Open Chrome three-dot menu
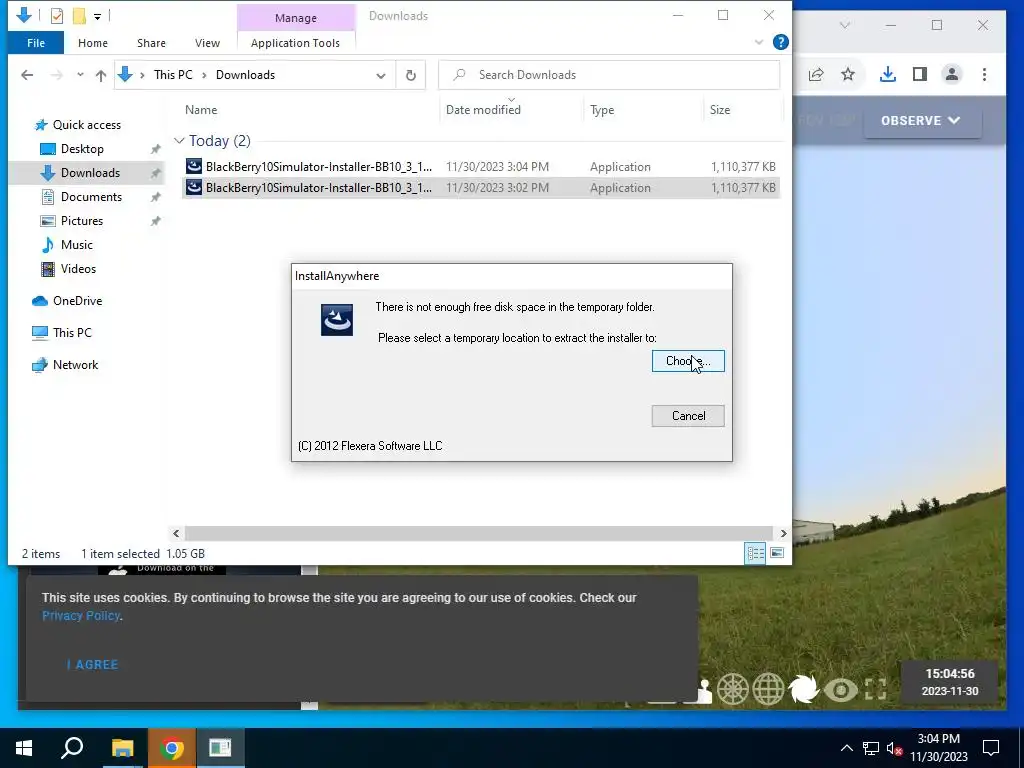This screenshot has width=1024, height=768. pyautogui.click(x=984, y=74)
